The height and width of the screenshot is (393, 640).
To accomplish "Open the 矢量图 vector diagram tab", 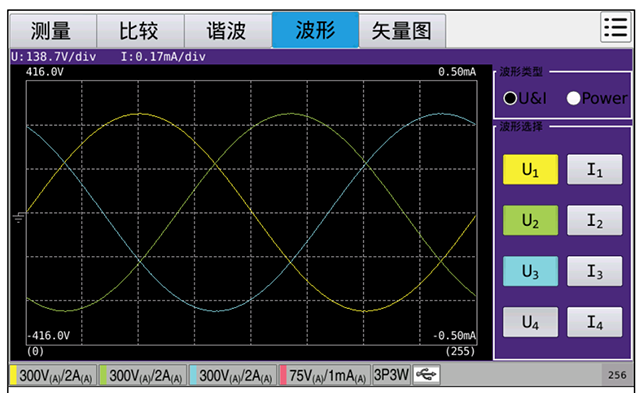I will tap(402, 31).
